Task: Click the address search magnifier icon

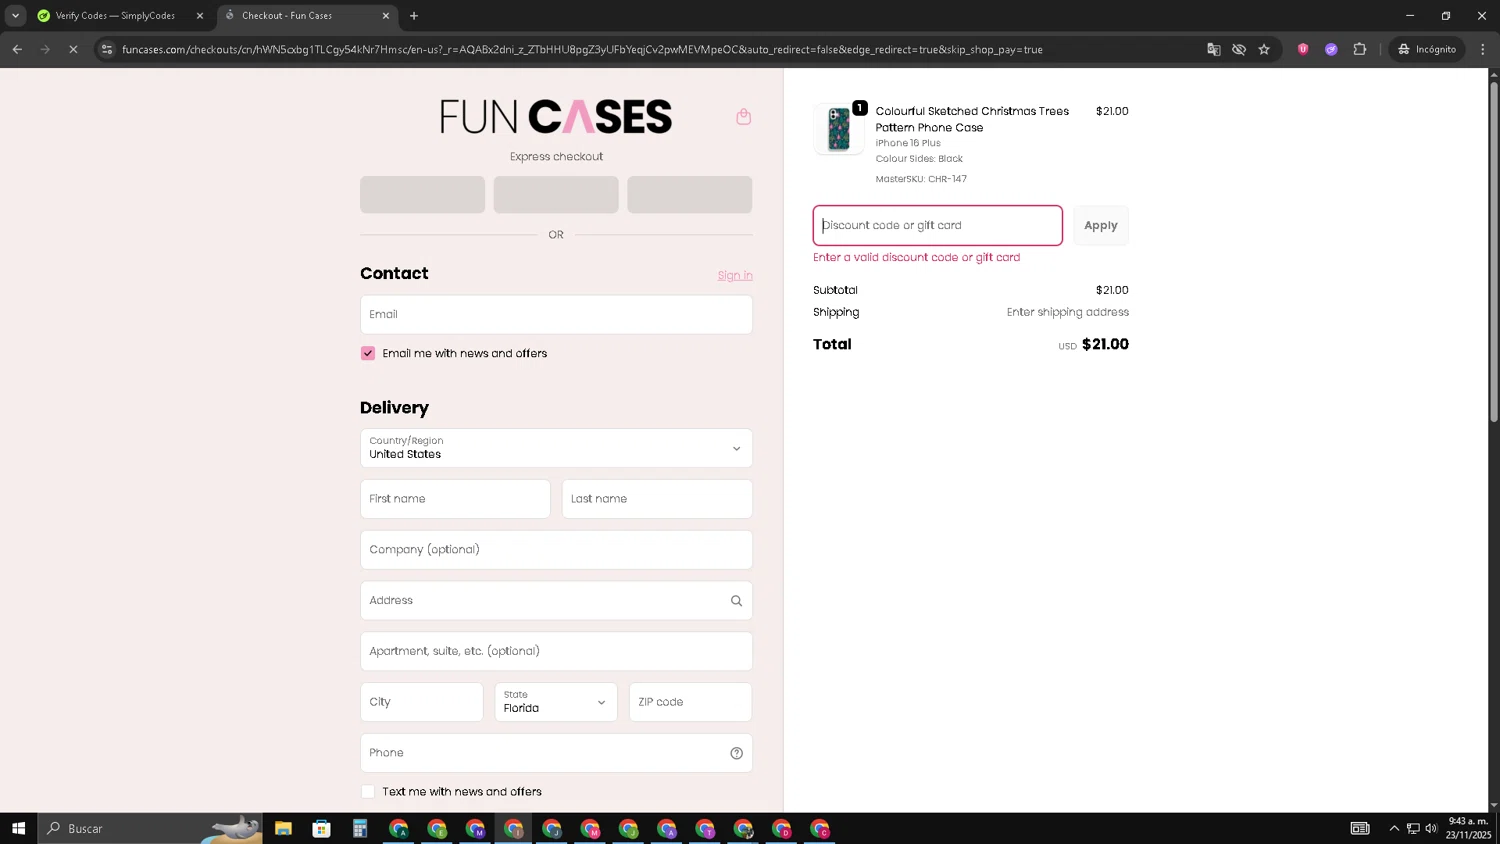Action: coord(736,601)
